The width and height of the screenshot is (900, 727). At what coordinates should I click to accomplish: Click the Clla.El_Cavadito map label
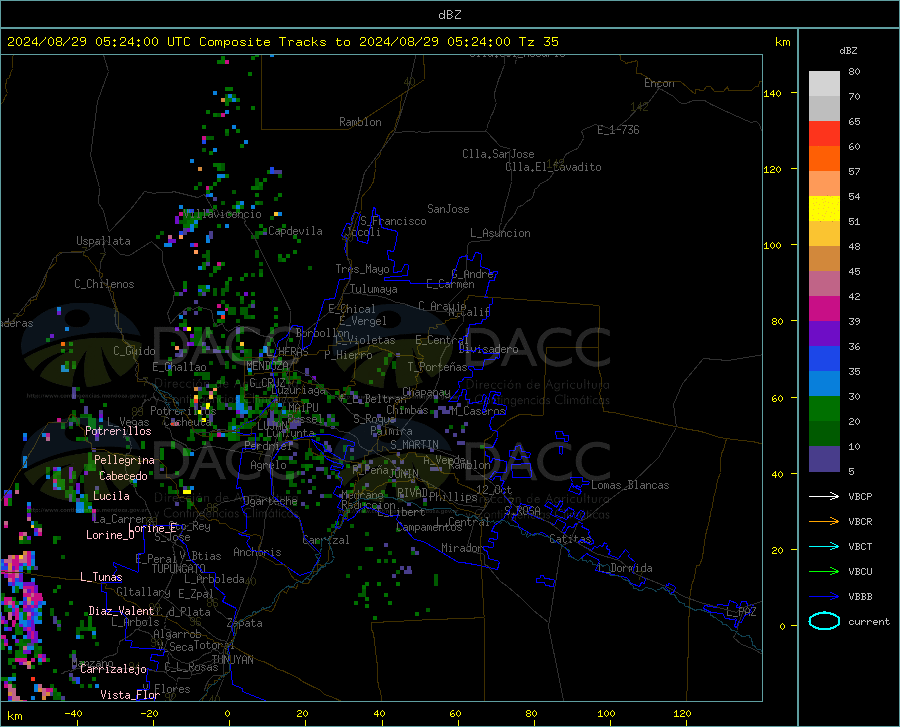(x=553, y=167)
